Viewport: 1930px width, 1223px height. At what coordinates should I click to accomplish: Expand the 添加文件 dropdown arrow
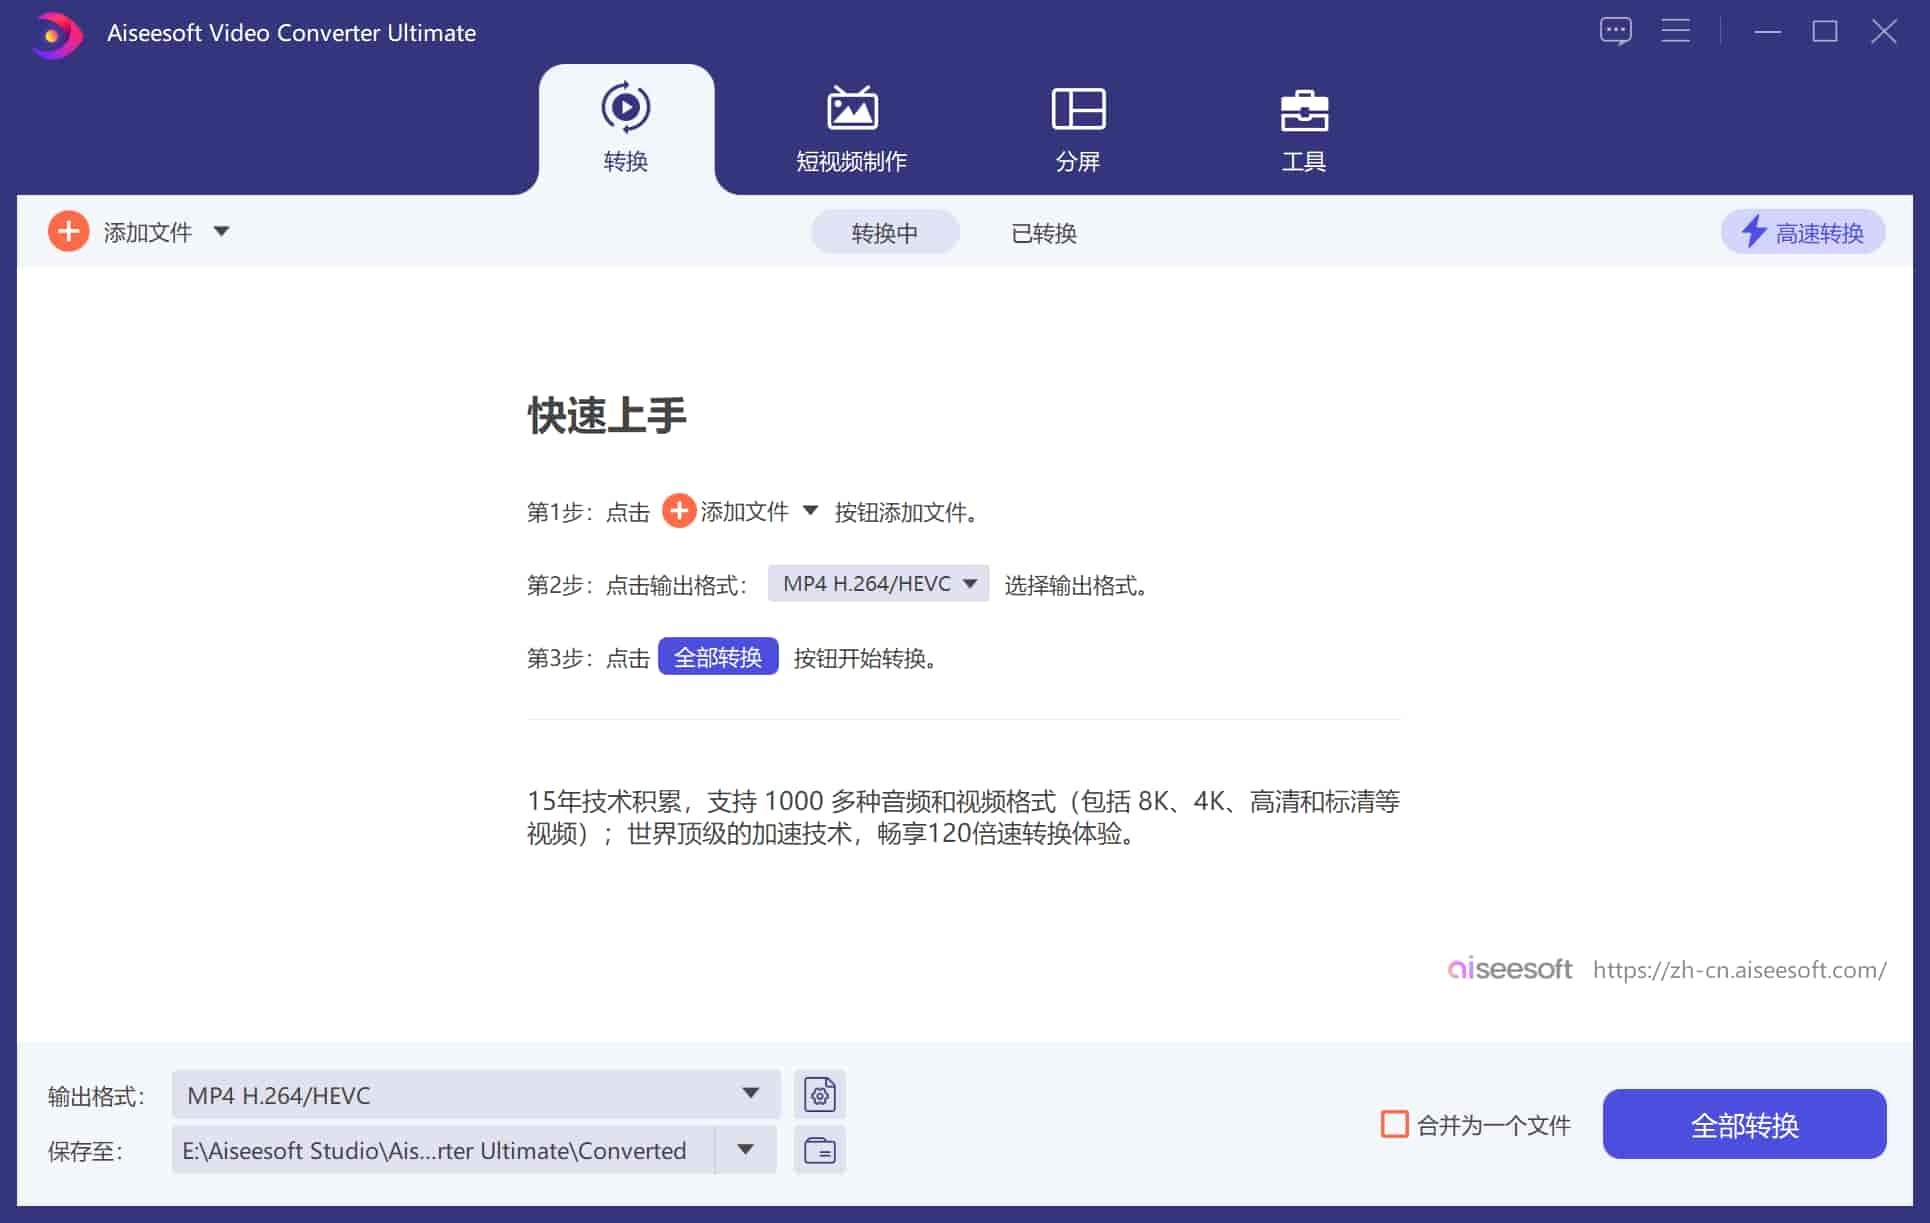pos(221,231)
